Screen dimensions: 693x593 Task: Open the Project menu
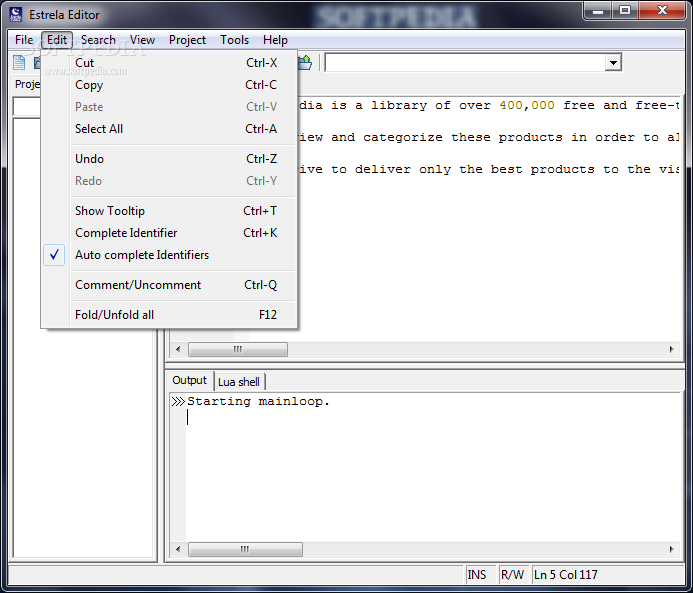(187, 40)
